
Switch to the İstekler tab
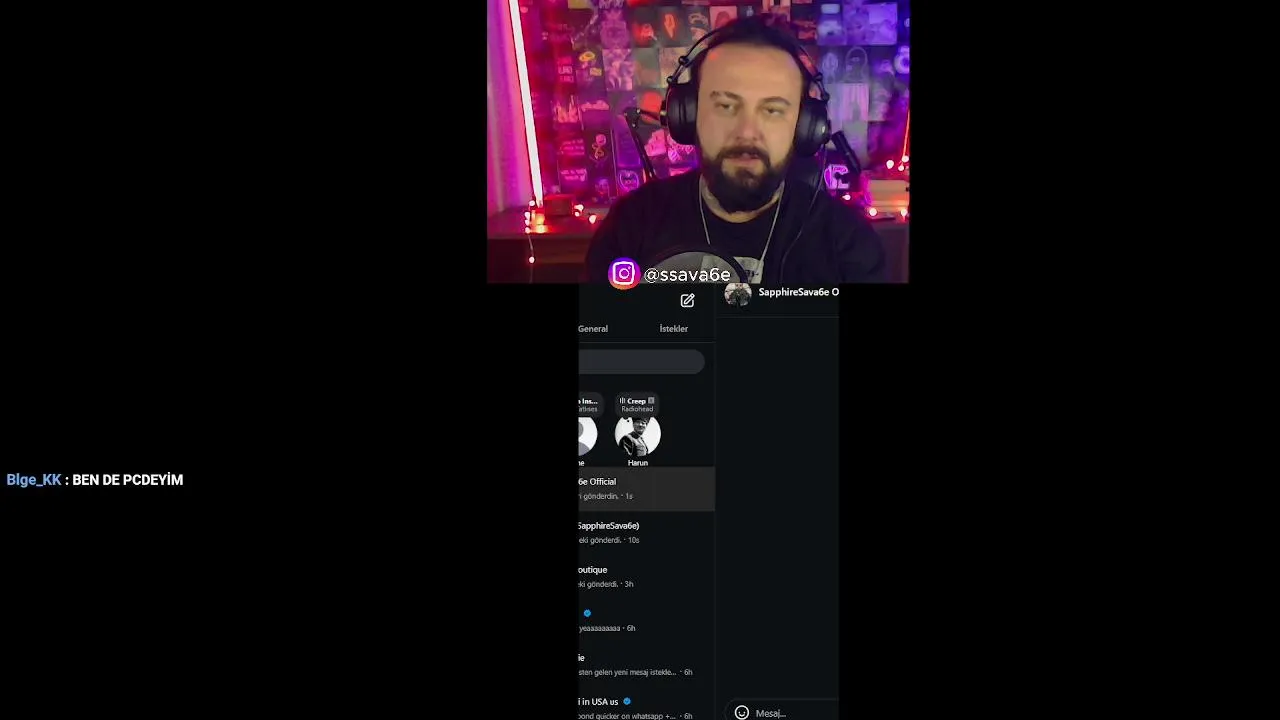[673, 328]
